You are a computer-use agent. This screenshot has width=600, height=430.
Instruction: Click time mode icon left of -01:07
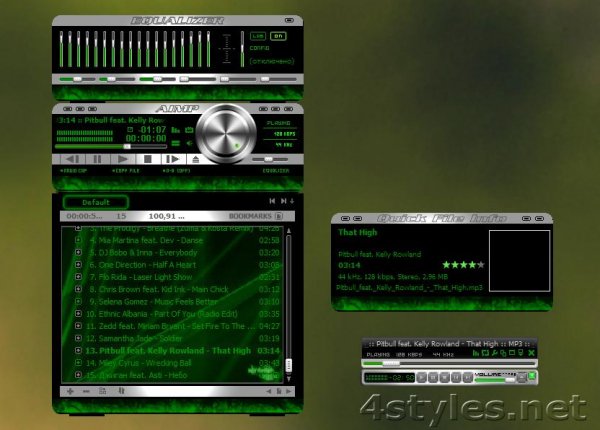pyautogui.click(x=130, y=129)
